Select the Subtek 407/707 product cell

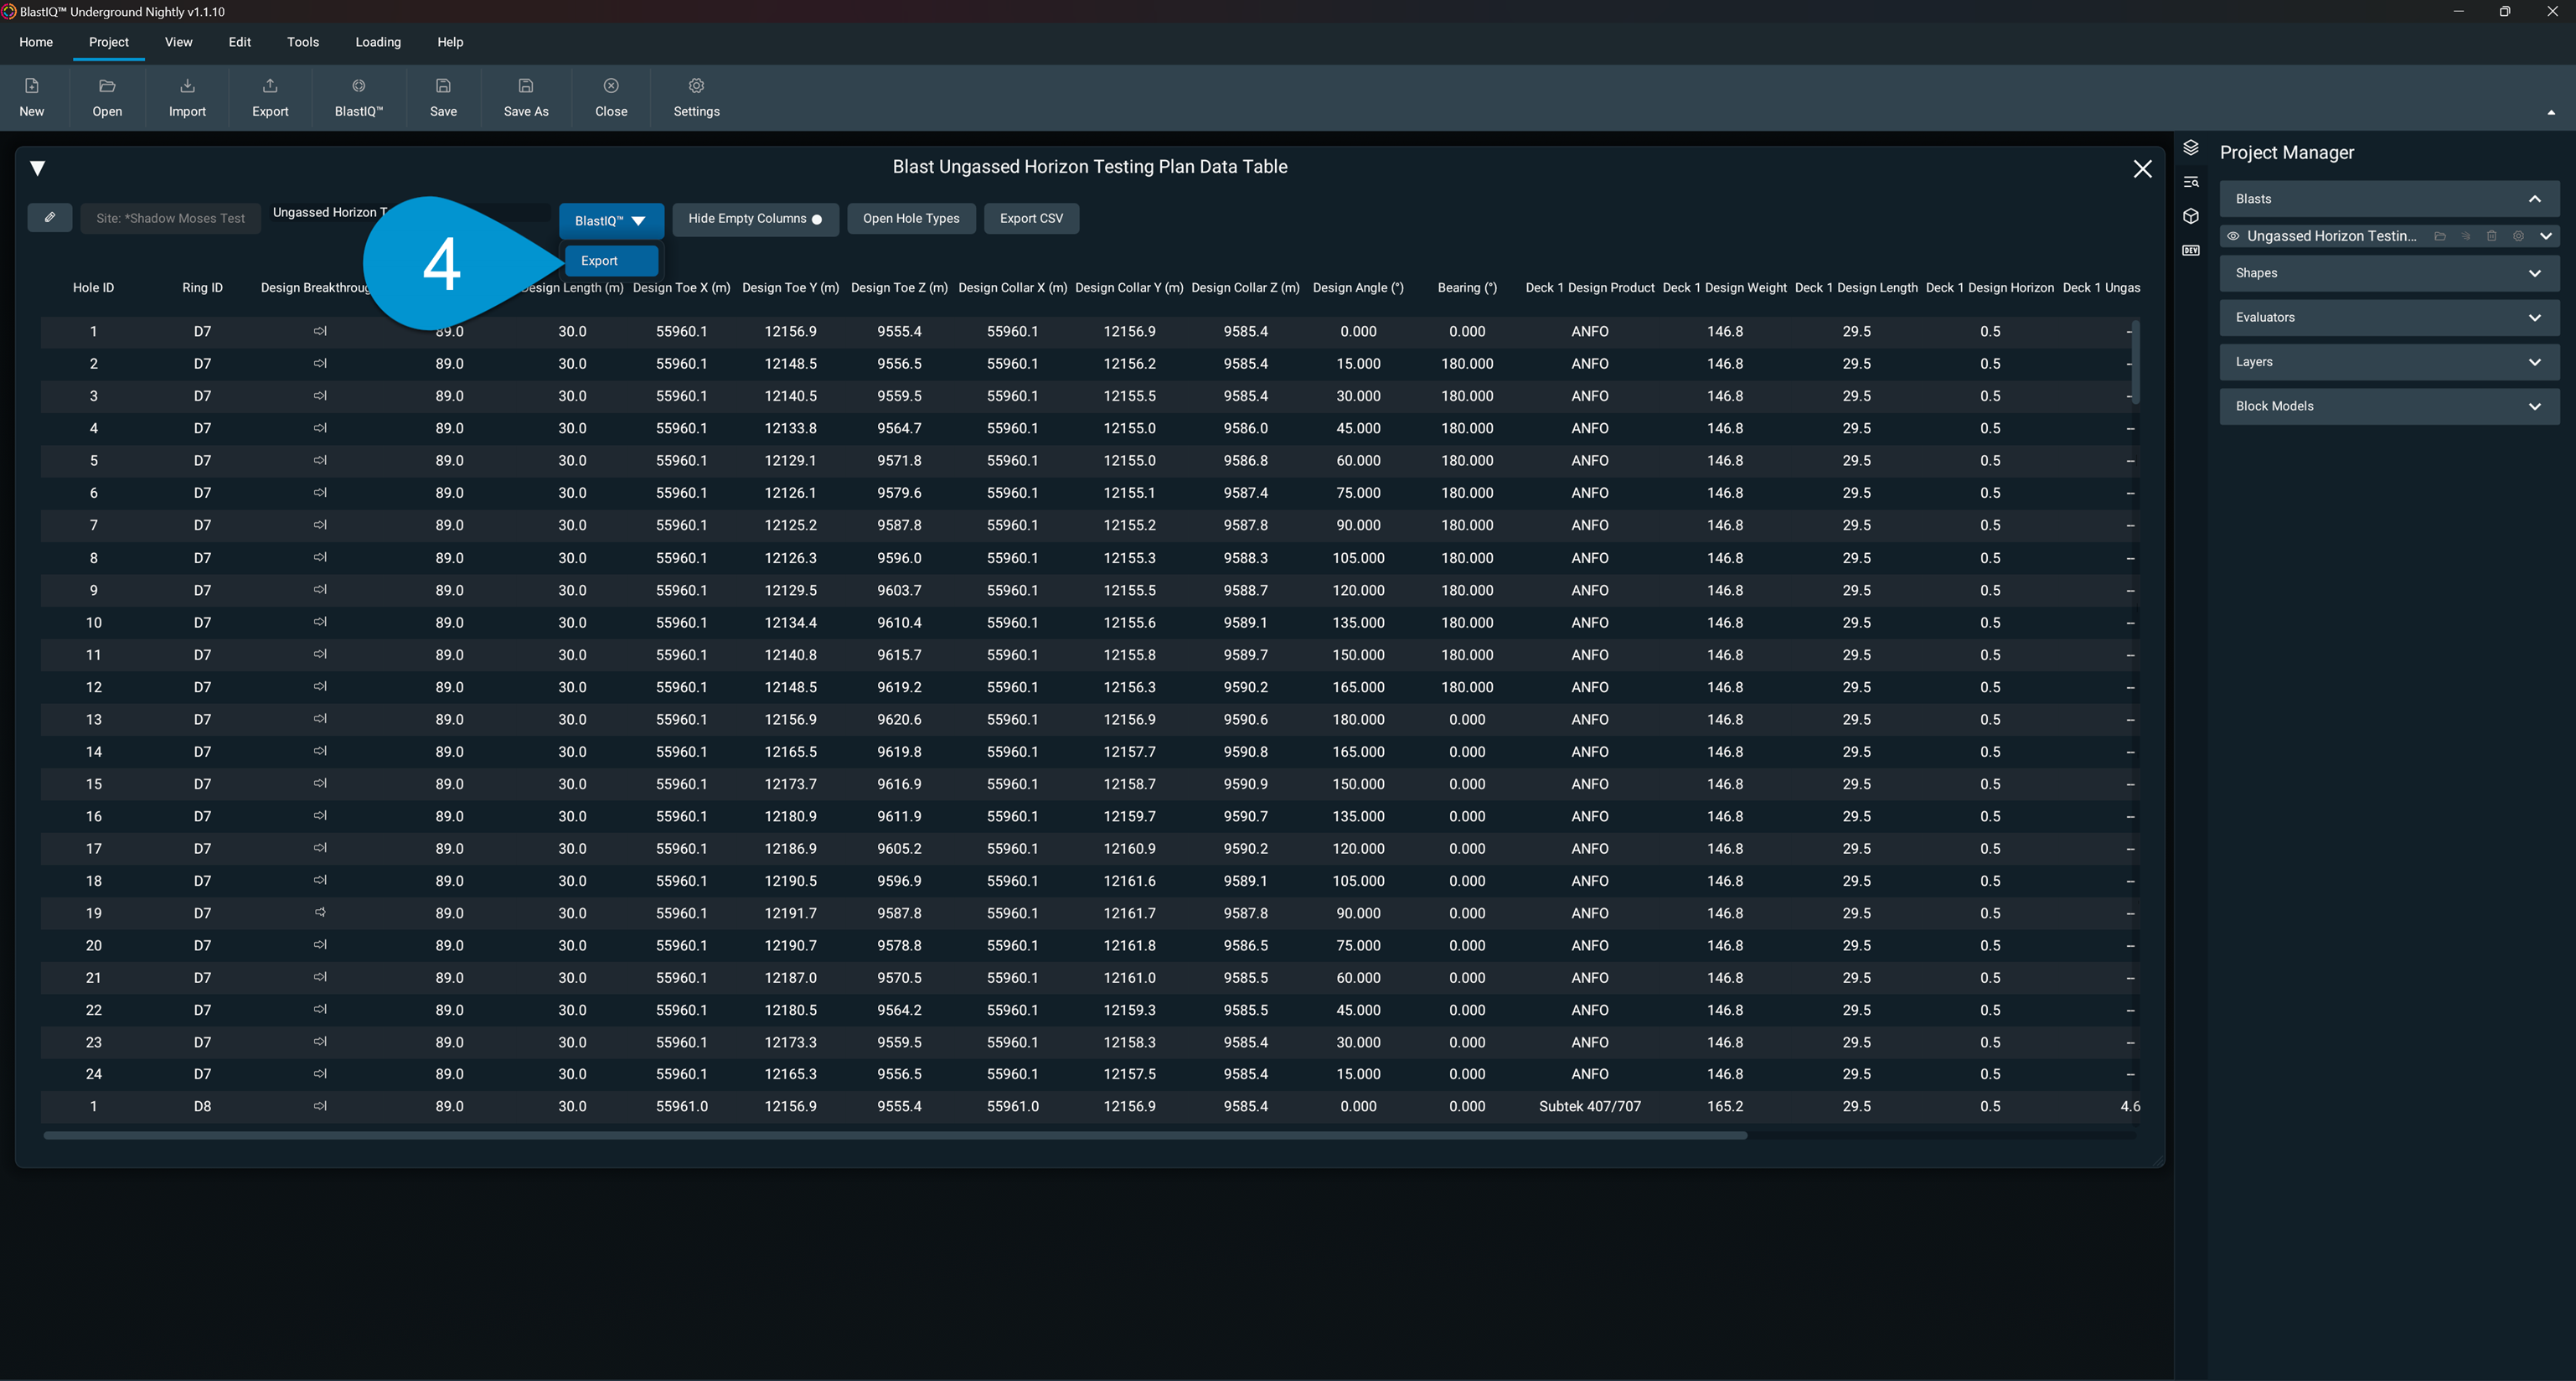tap(1590, 1106)
